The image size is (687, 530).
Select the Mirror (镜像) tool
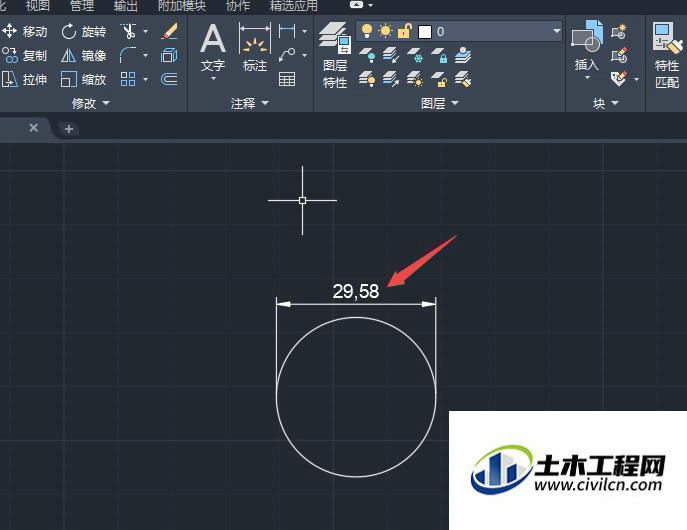coord(83,56)
